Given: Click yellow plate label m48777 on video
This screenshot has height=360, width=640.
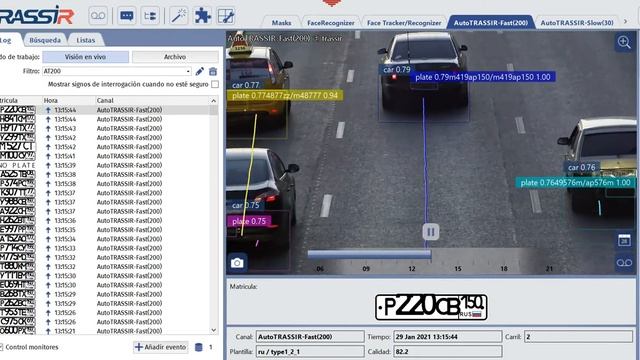Looking at the screenshot, I should pyautogui.click(x=285, y=96).
